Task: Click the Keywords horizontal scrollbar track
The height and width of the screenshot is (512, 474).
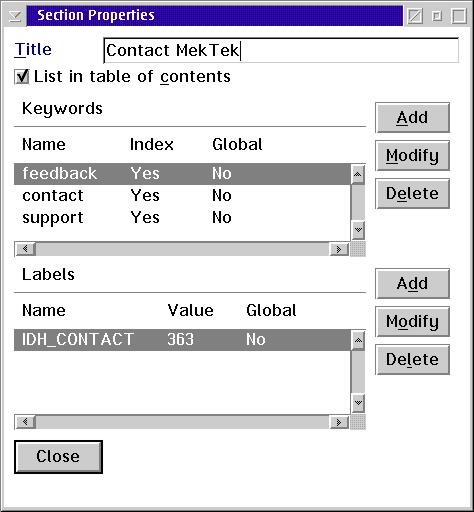Action: (x=182, y=249)
